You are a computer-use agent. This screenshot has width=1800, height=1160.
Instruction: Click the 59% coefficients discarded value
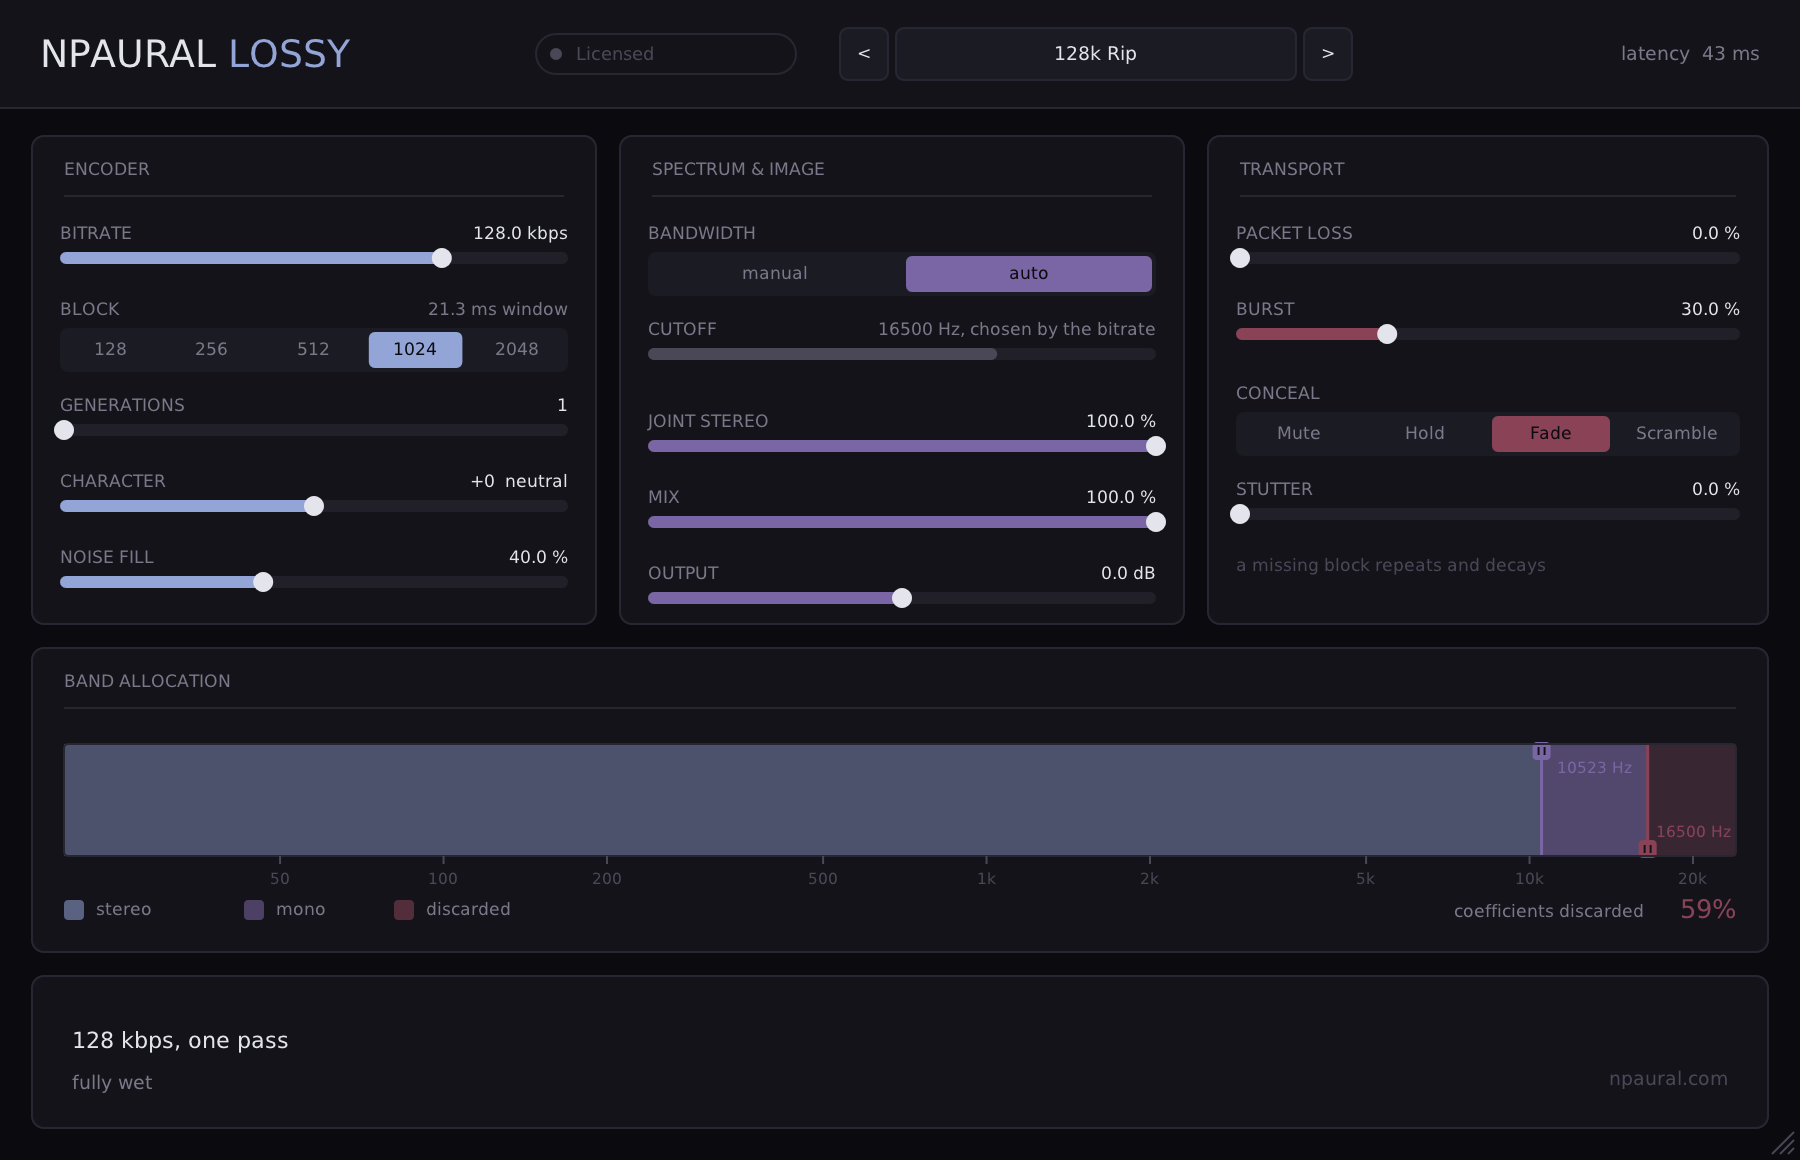tap(1708, 910)
